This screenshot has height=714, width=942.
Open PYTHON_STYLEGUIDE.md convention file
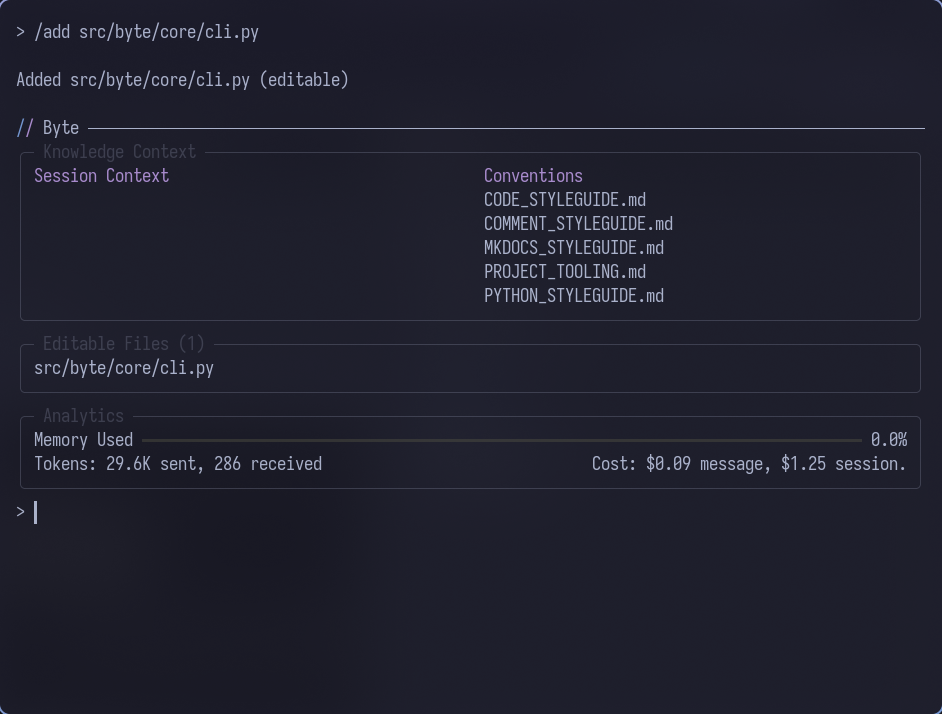573,296
